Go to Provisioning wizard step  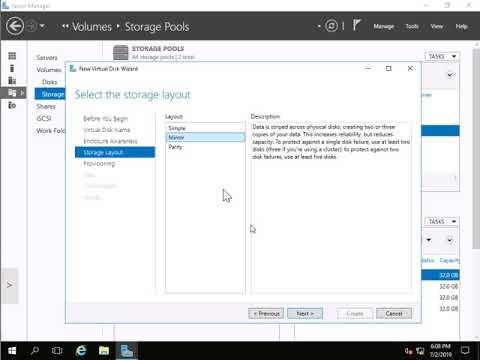[99, 164]
